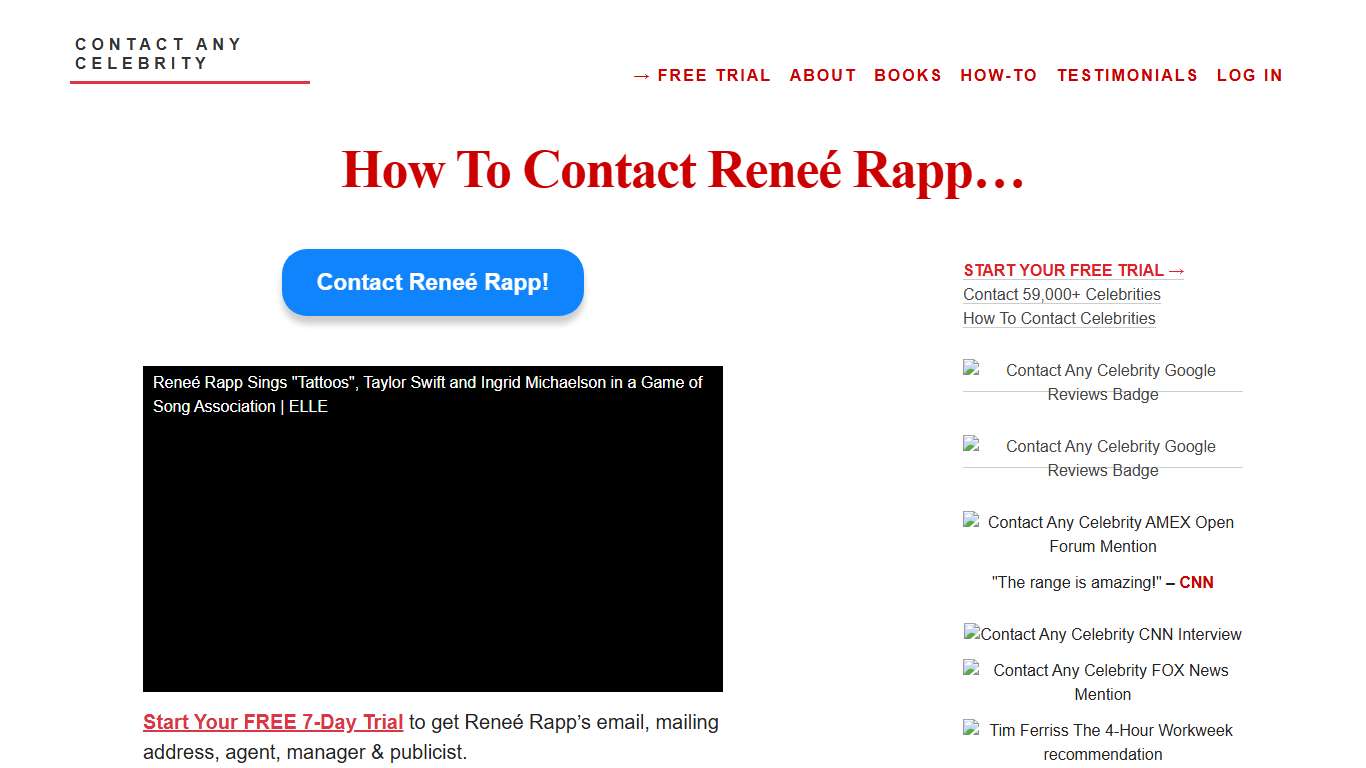Viewport: 1366px width, 768px height.
Task: Click the Contact Any Celebrity site logo
Action: tap(159, 54)
